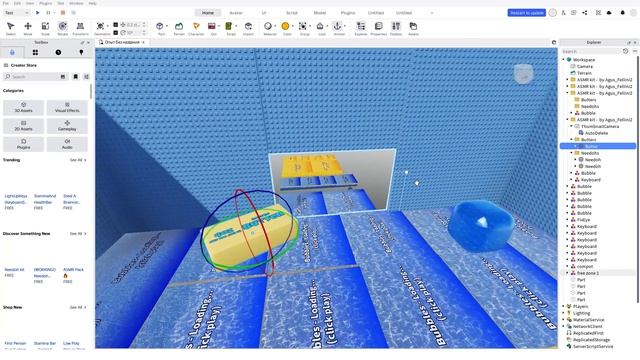This screenshot has width=640, height=360.
Task: Open the Window menu
Action: click(x=76, y=3)
